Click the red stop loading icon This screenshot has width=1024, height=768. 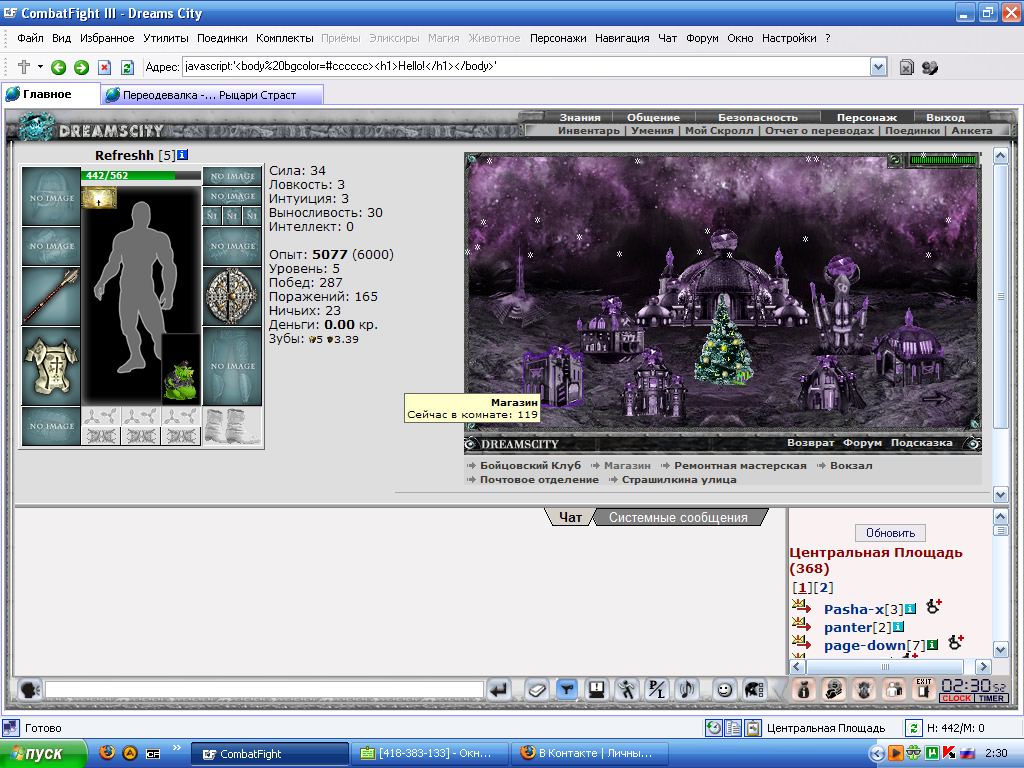tap(104, 67)
